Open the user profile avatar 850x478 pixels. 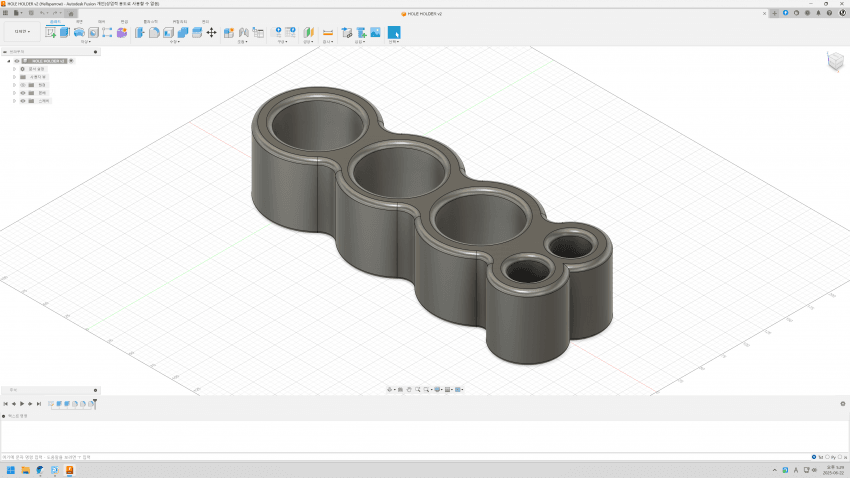(x=842, y=13)
